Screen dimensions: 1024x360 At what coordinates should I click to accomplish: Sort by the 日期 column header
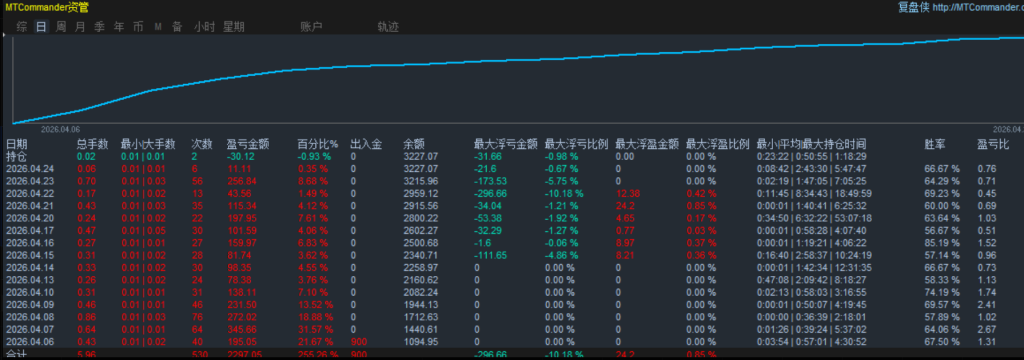pos(17,144)
